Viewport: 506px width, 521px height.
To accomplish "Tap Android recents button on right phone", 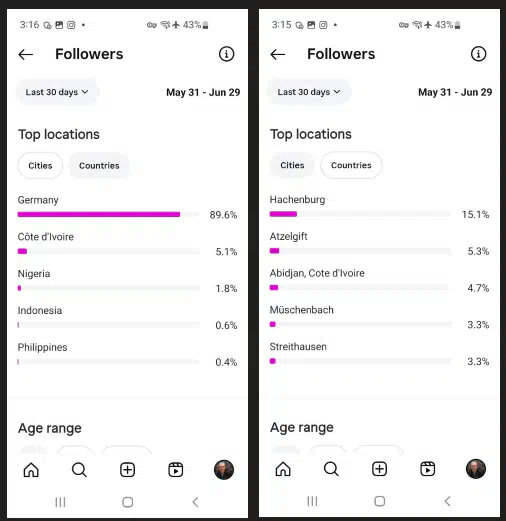I will tap(312, 501).
